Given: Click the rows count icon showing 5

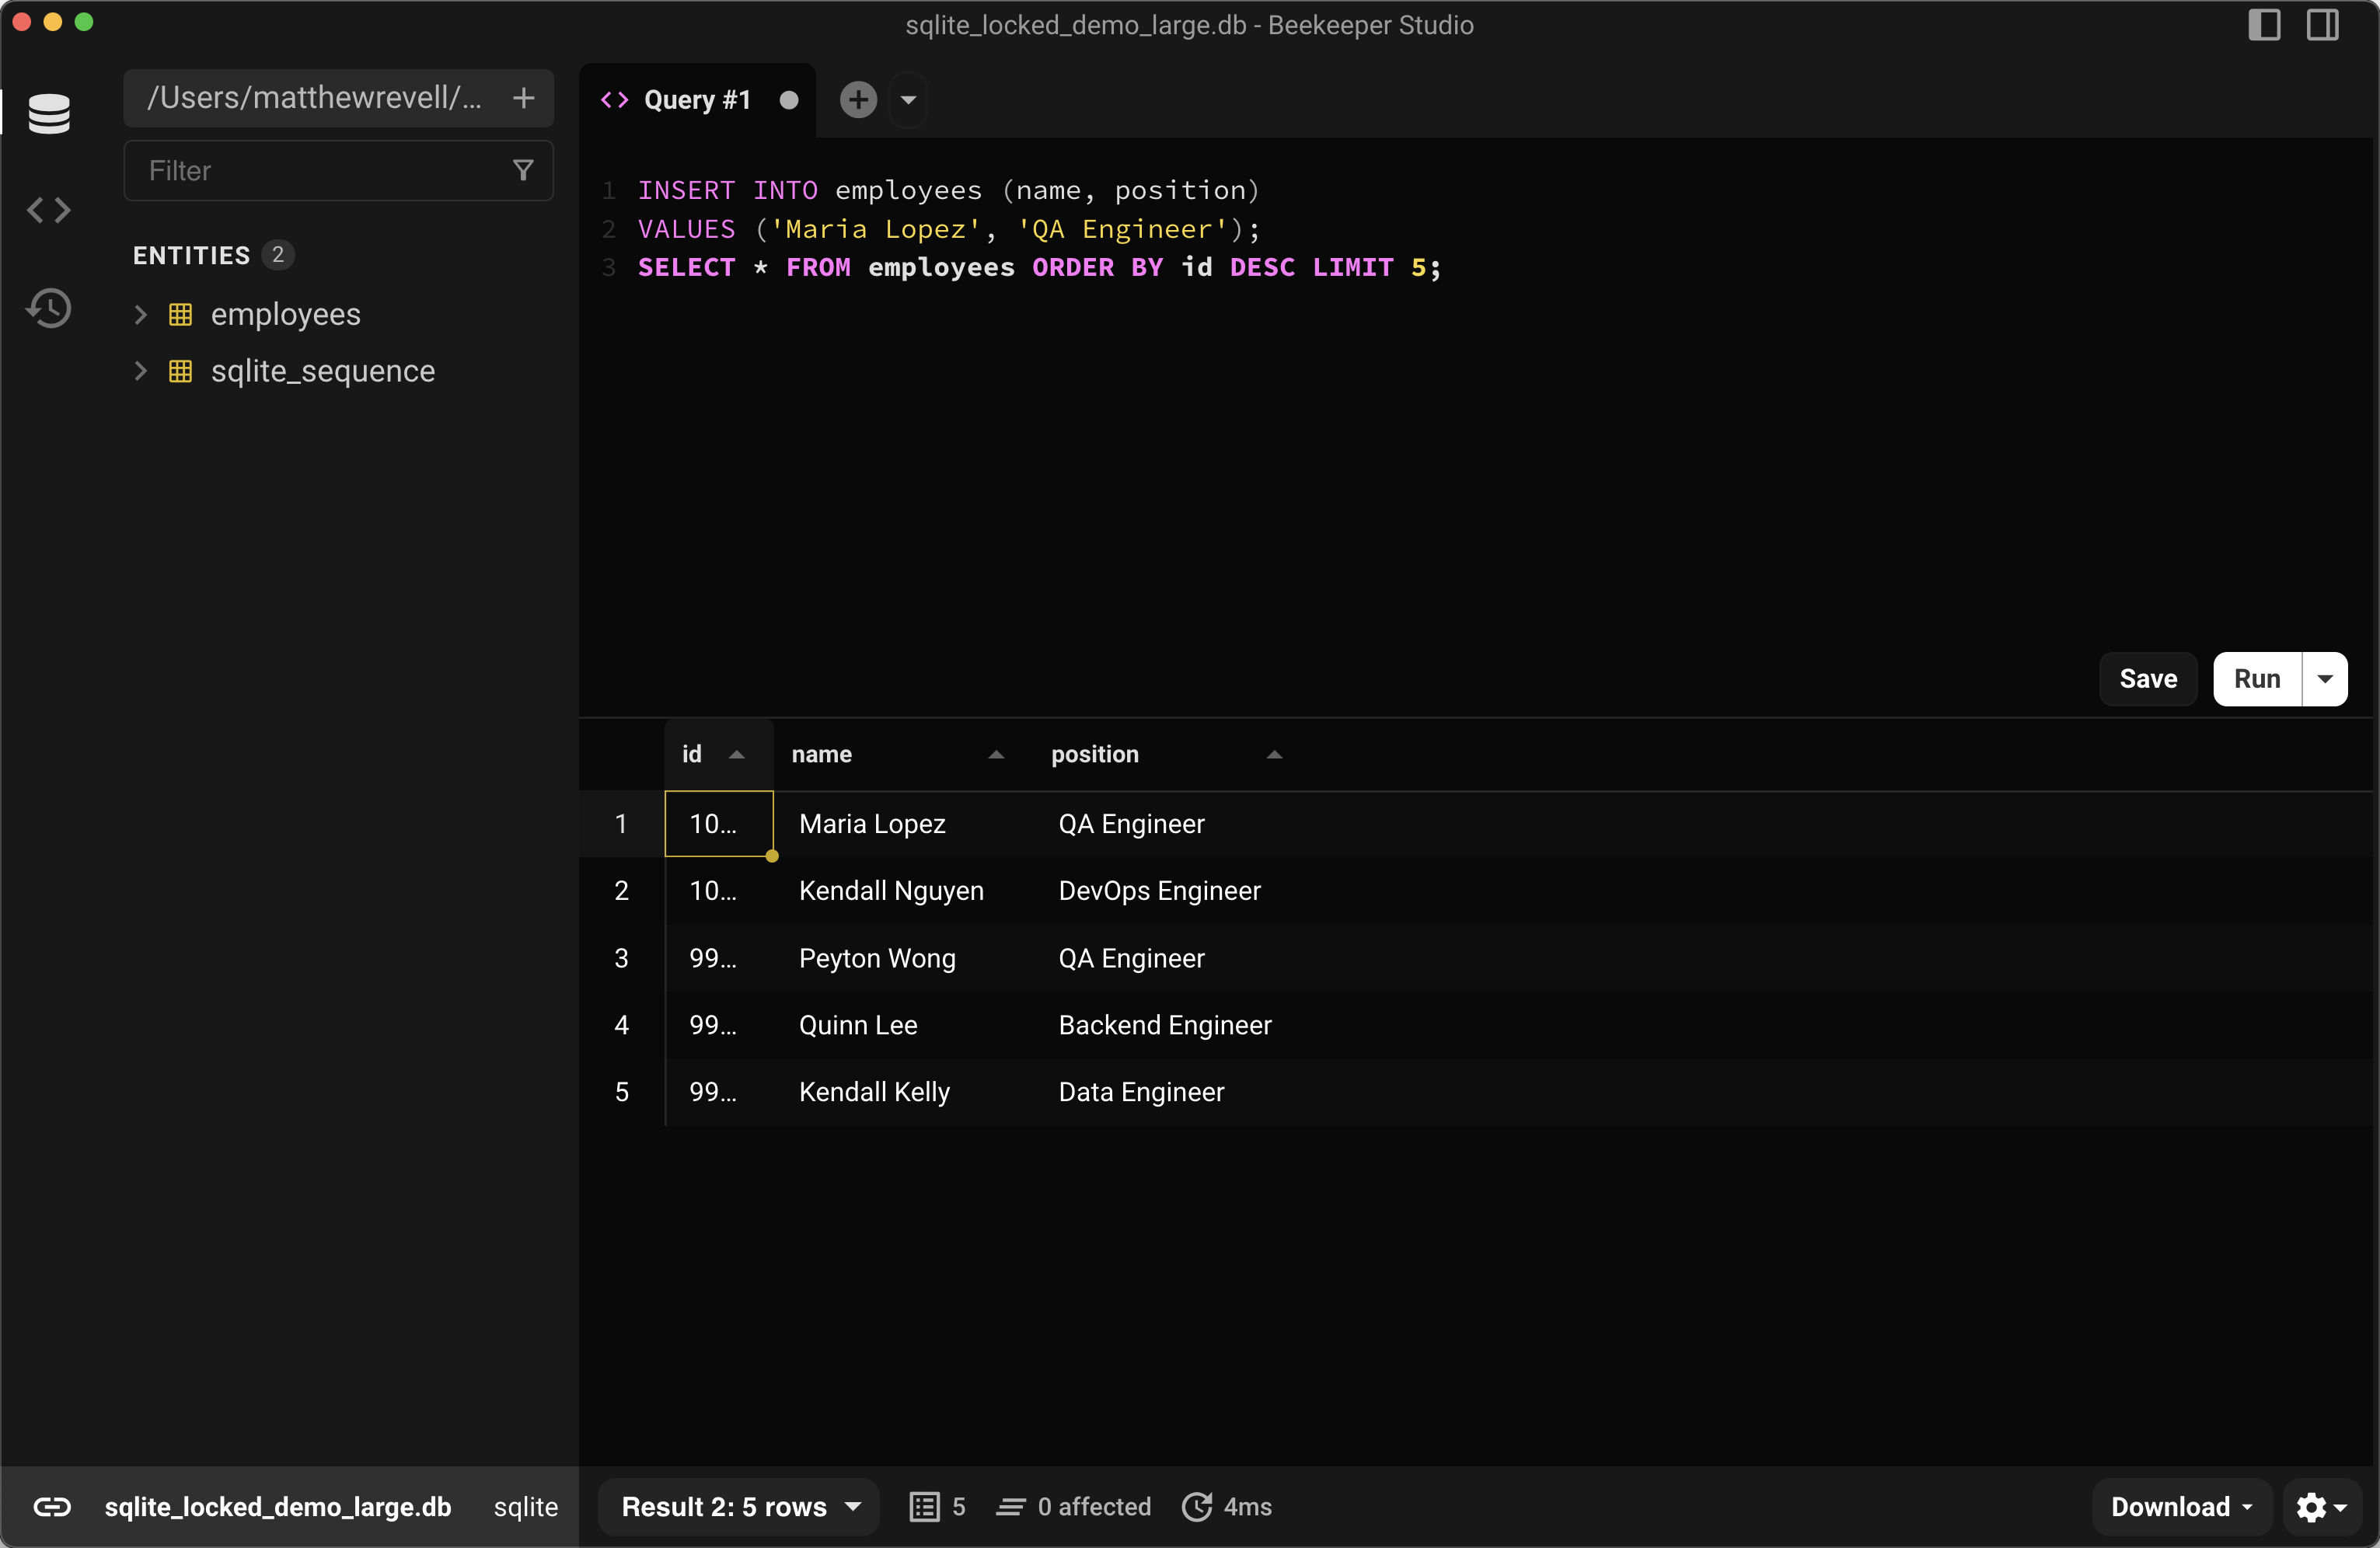Looking at the screenshot, I should 925,1507.
